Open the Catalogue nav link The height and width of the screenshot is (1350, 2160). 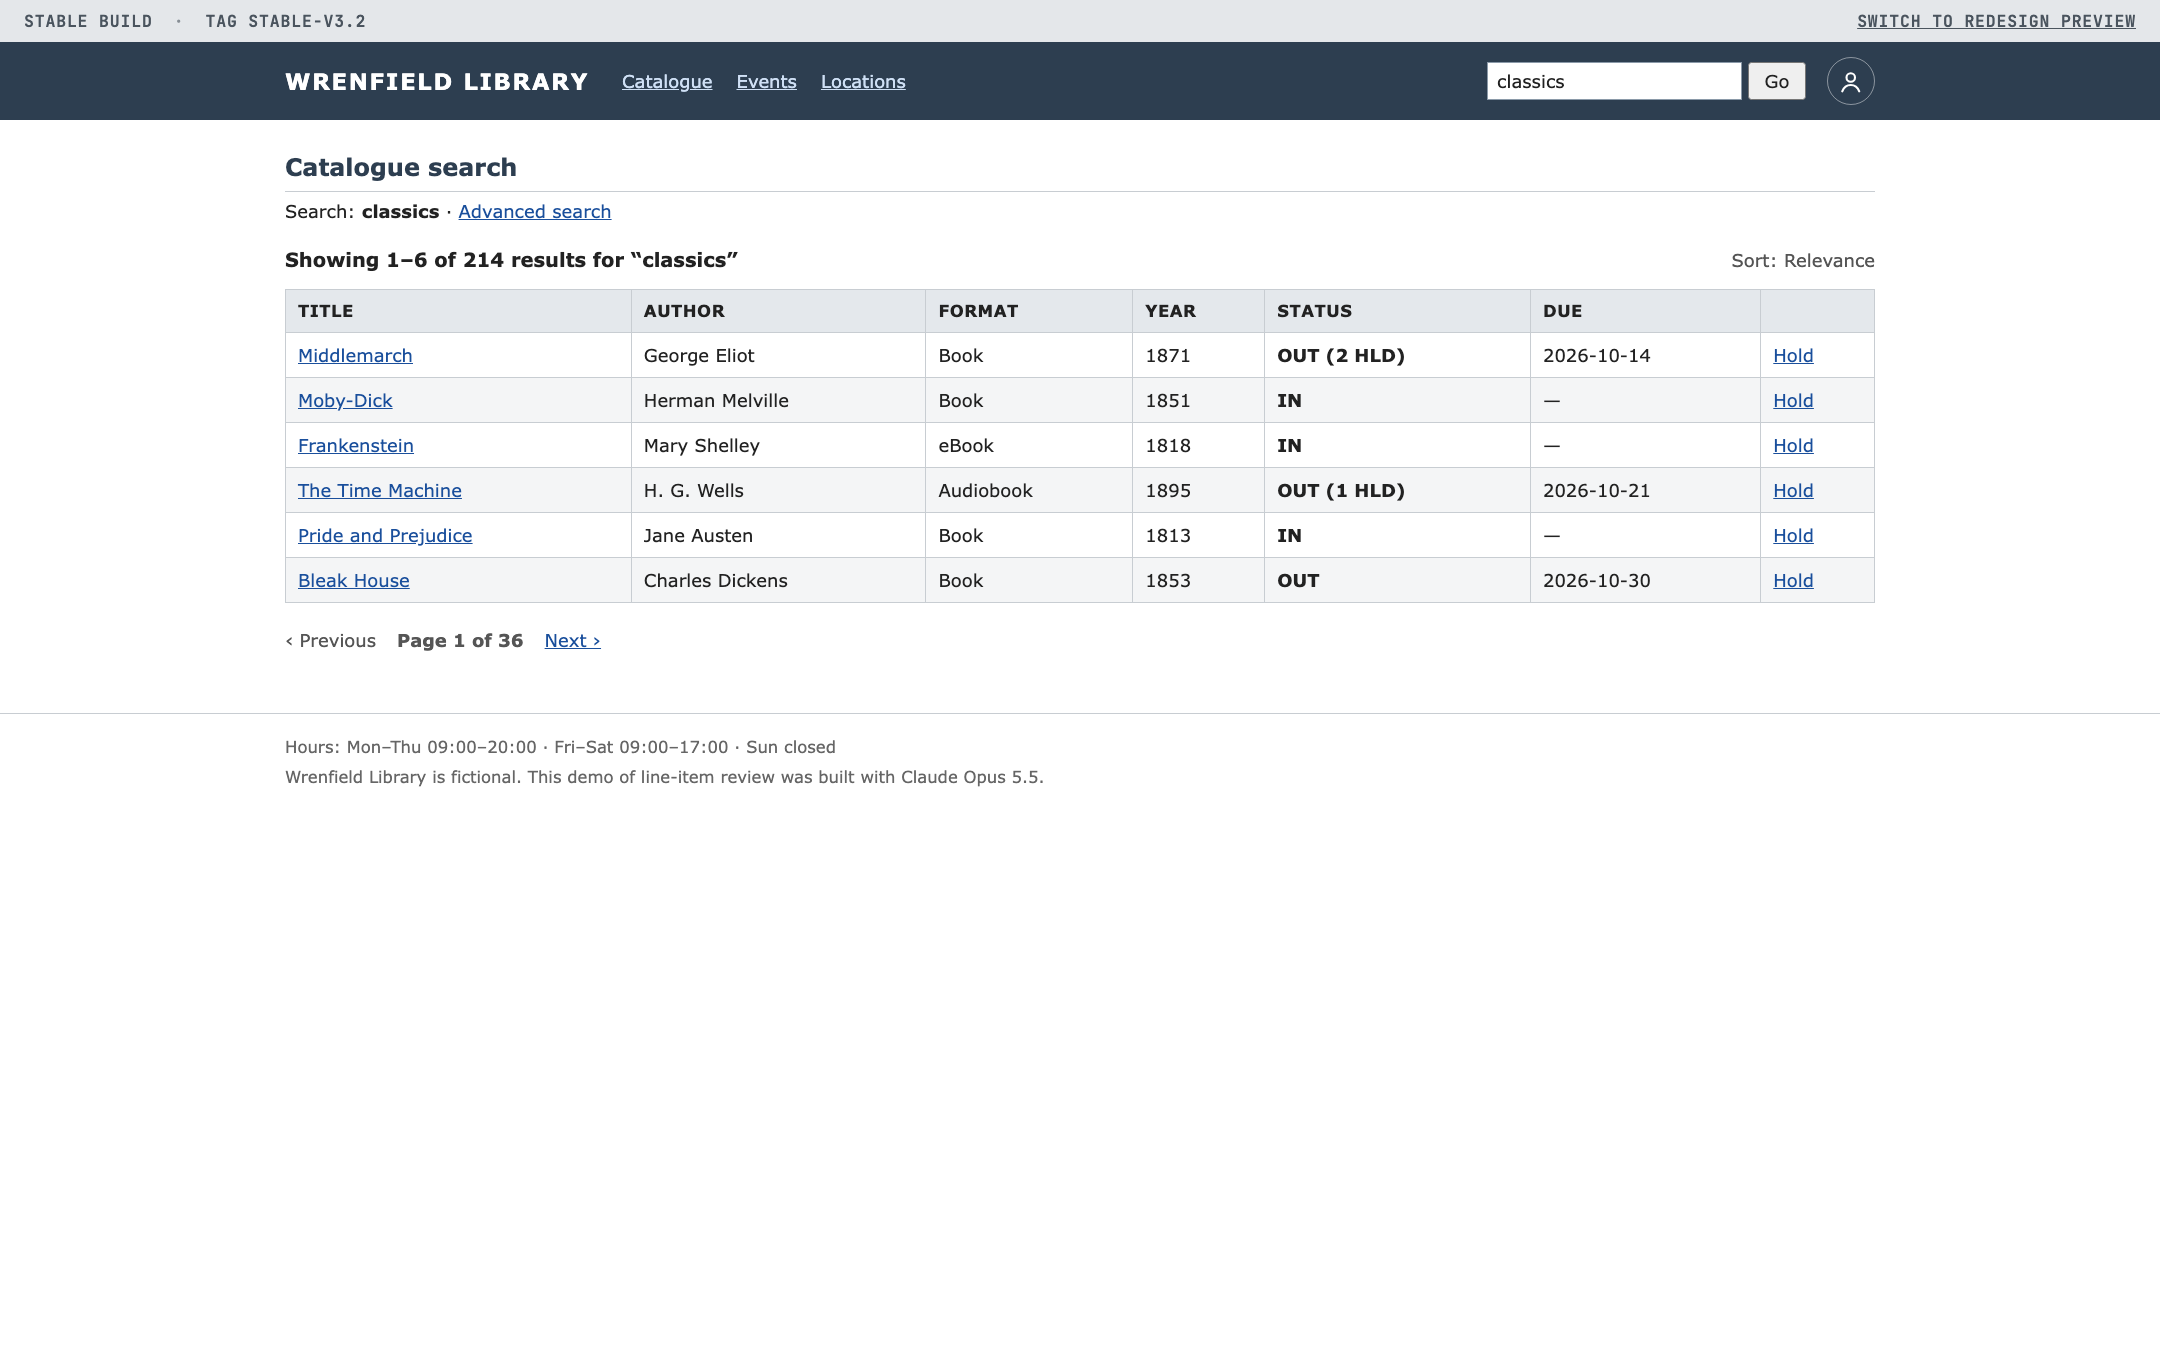coord(667,82)
